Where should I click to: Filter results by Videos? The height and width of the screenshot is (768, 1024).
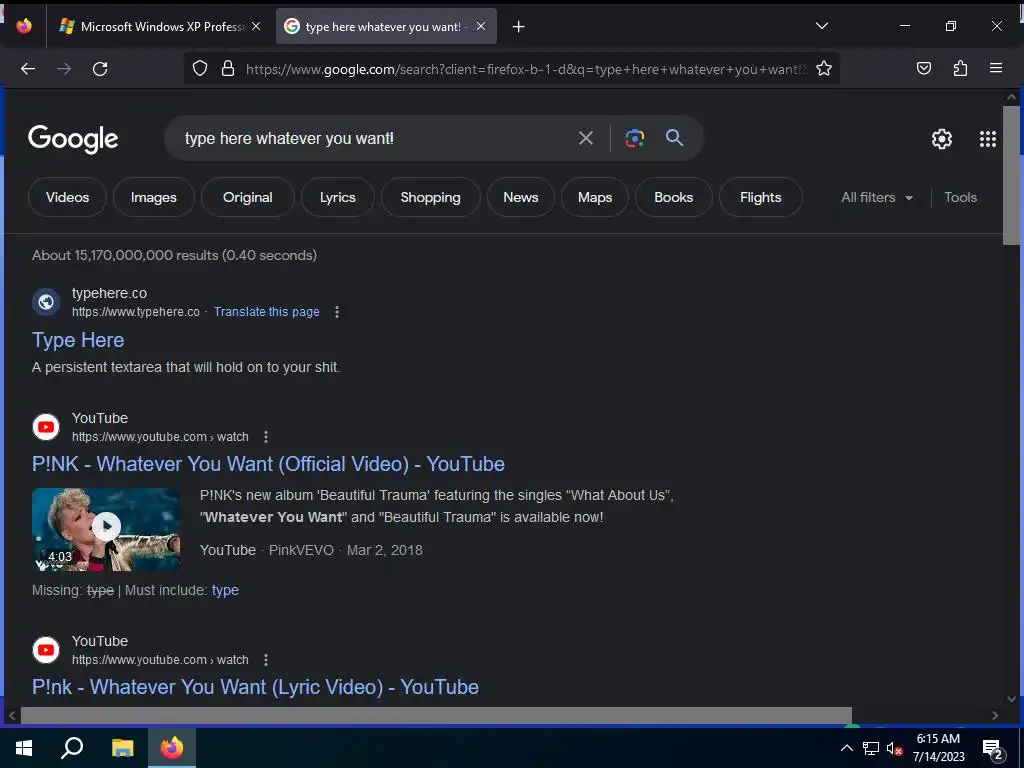[x=67, y=197]
